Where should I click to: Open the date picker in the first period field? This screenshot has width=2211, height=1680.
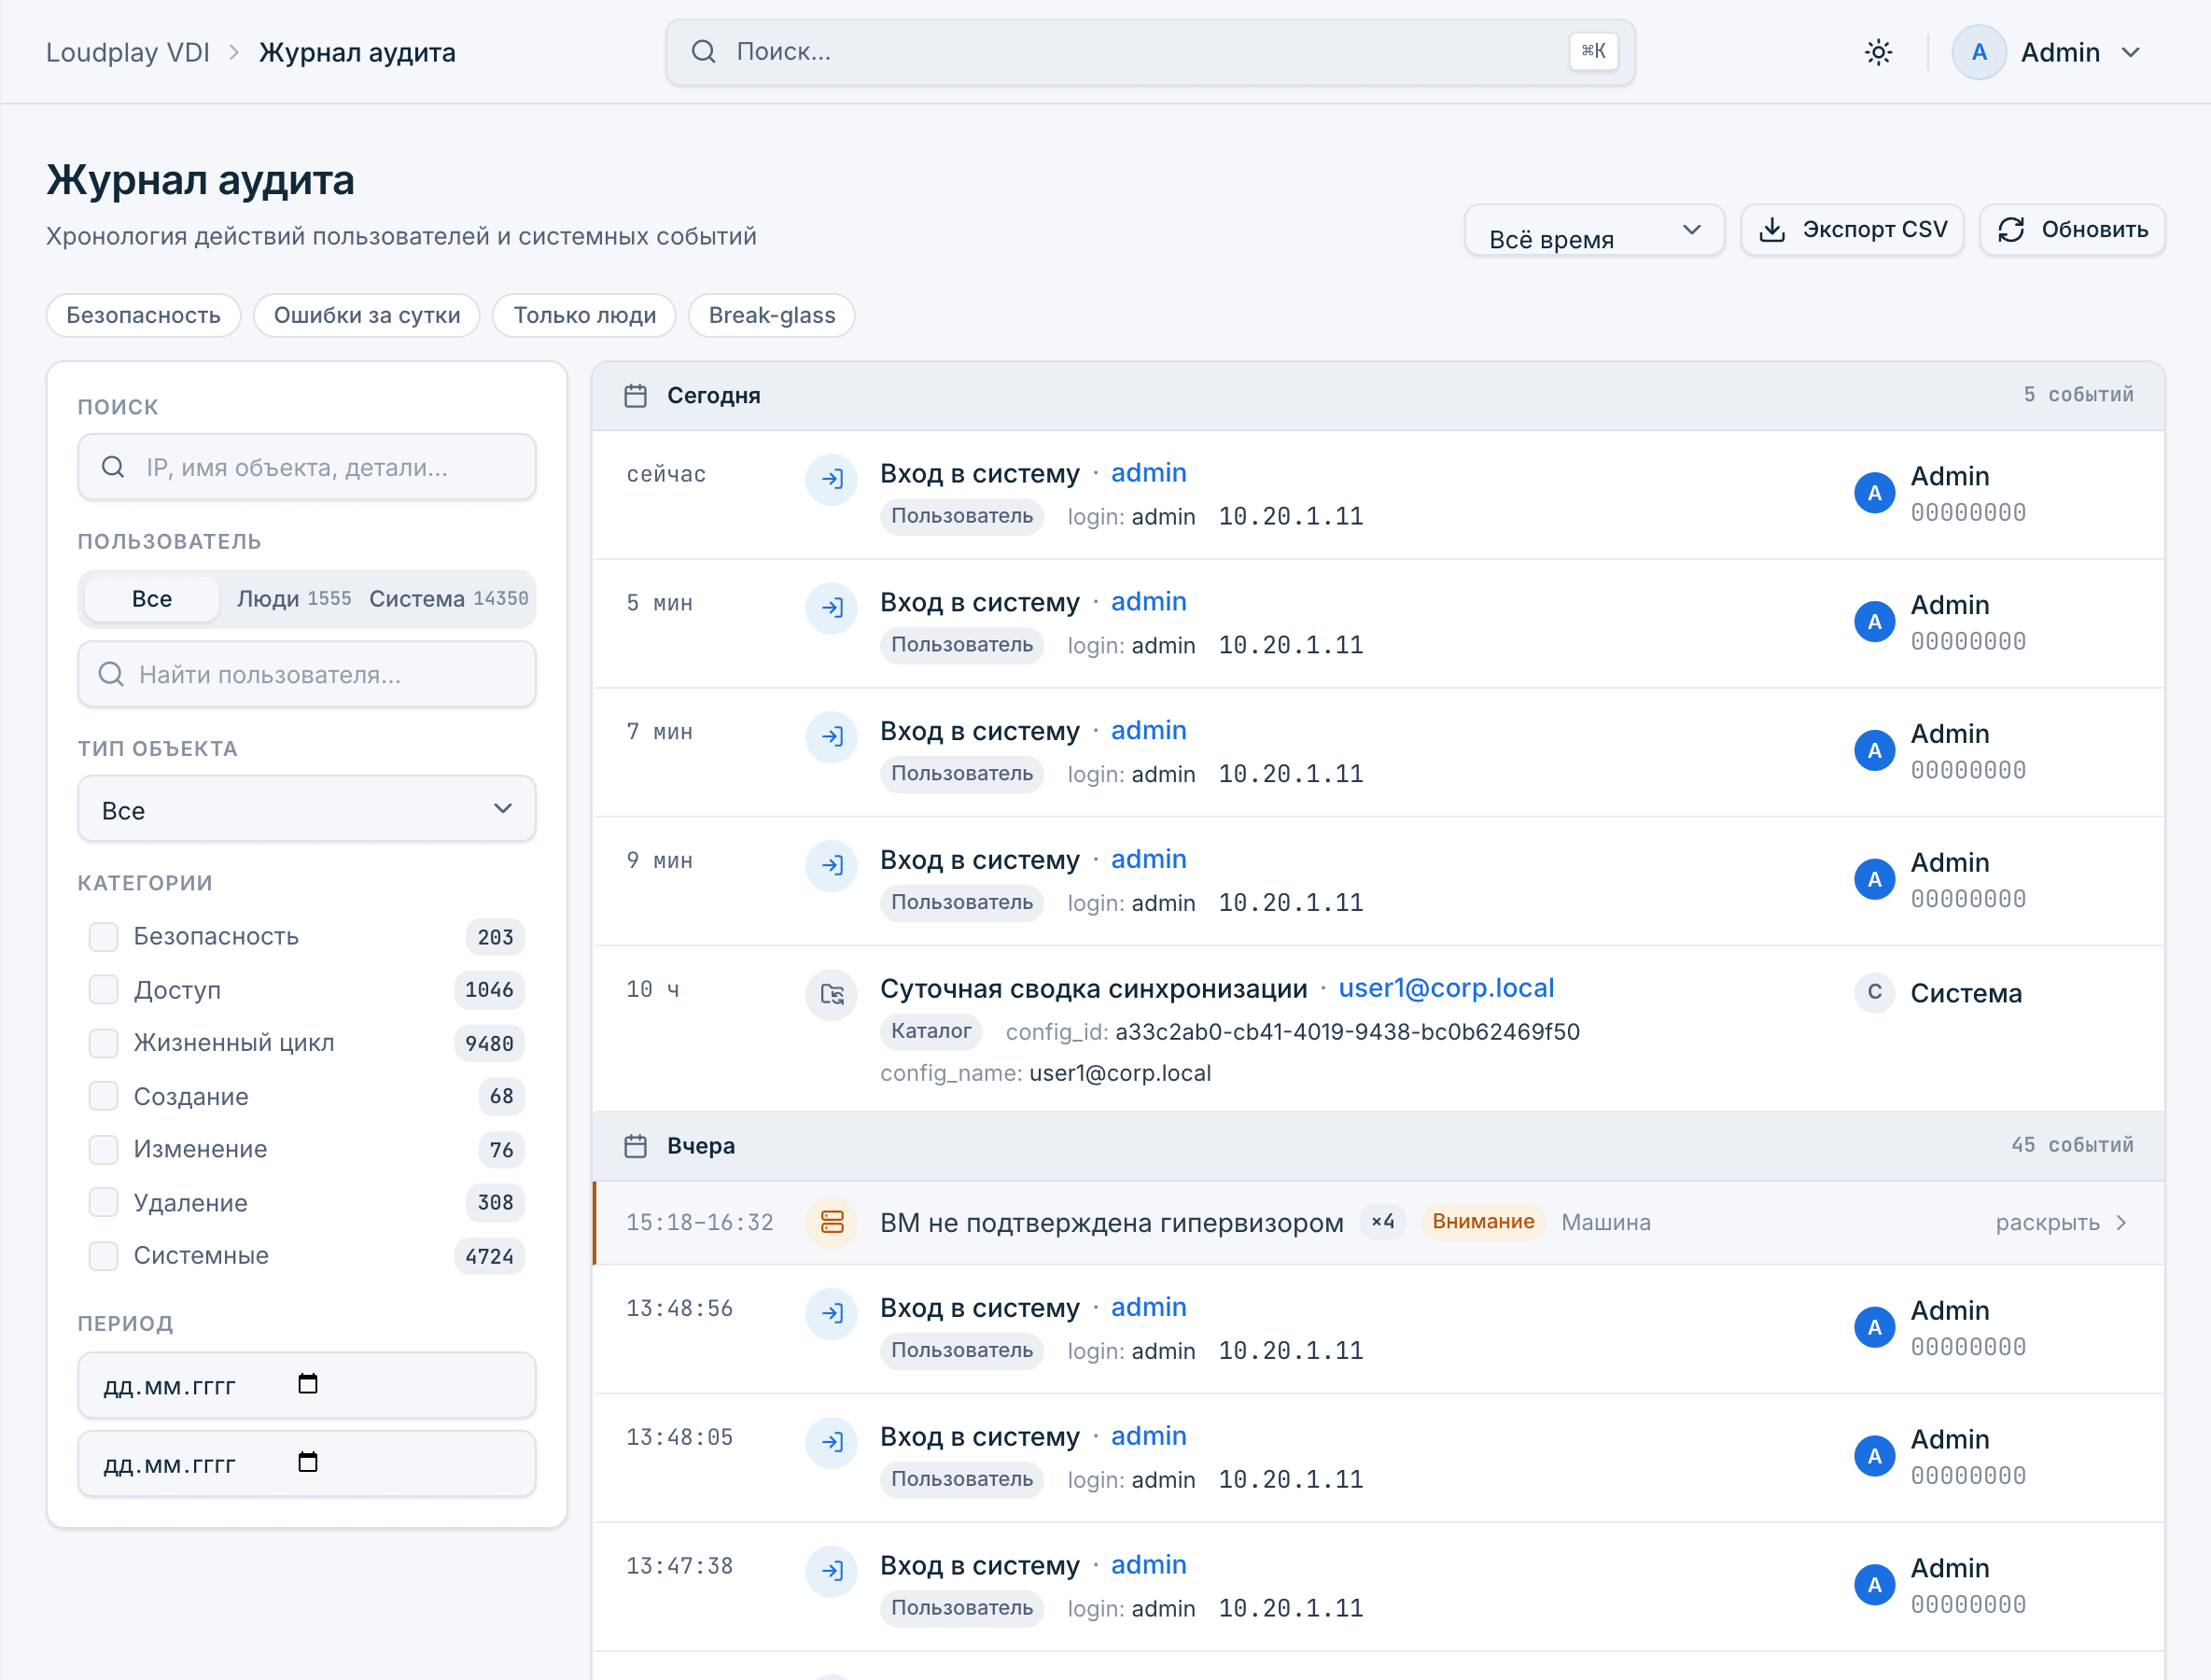tap(308, 1384)
